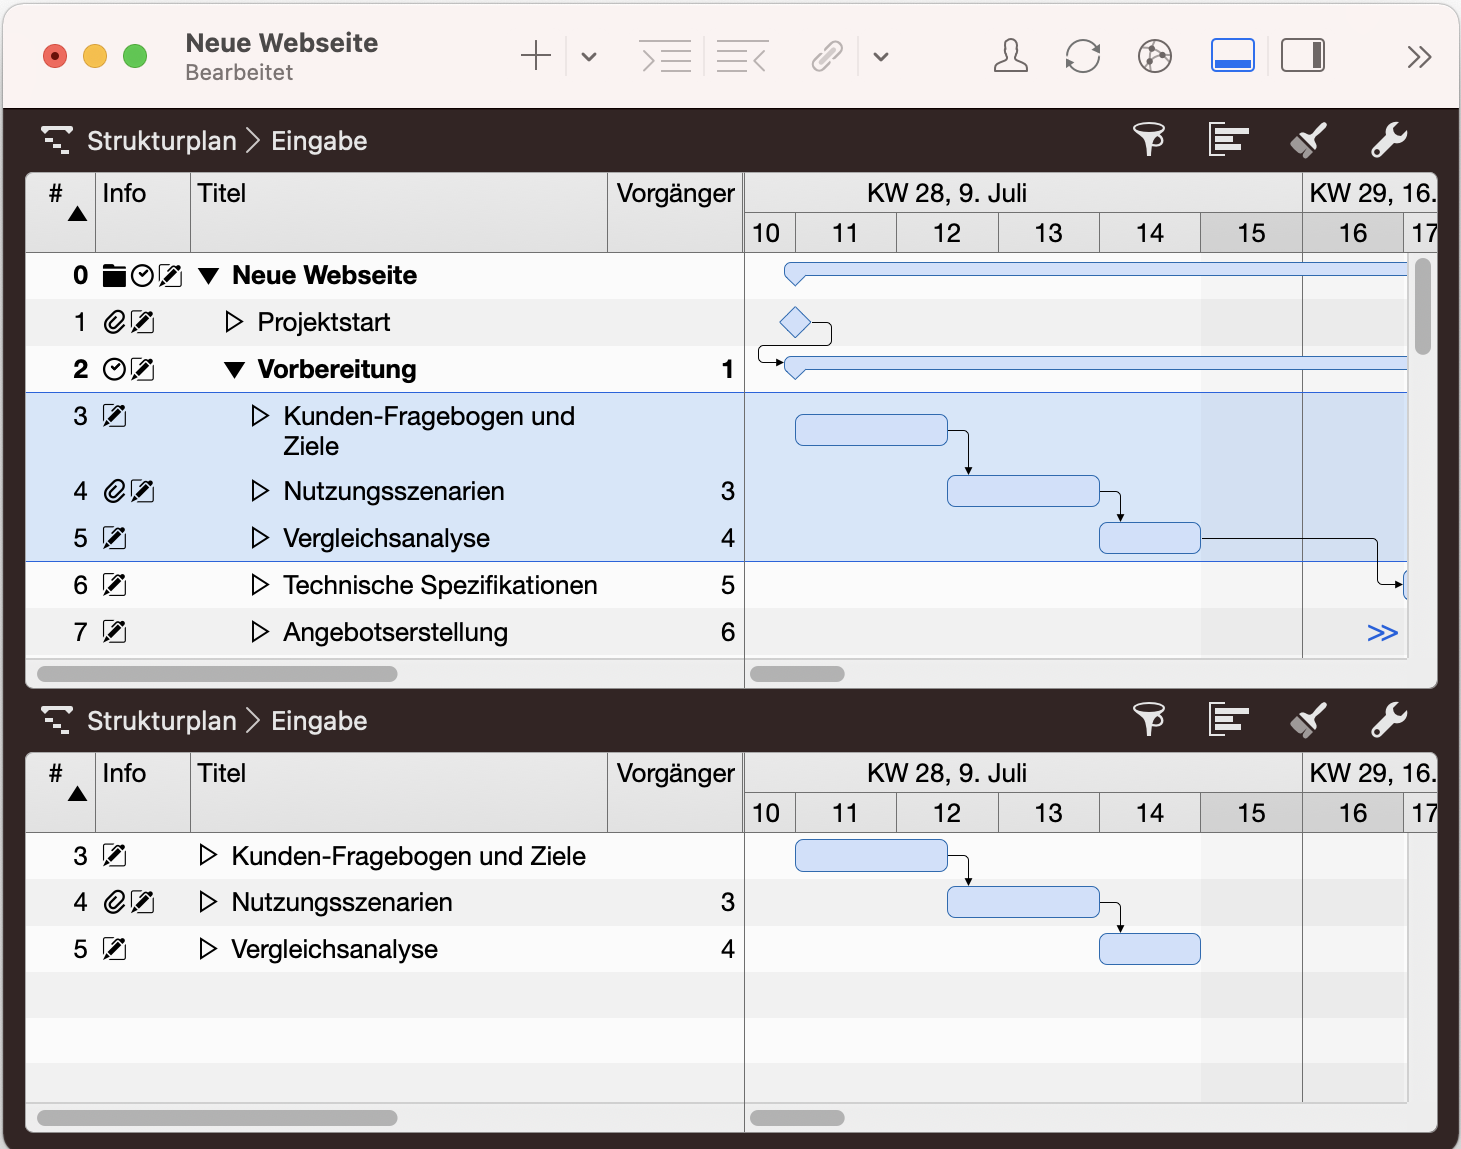Collapse the Vorbereitung group

pyautogui.click(x=235, y=370)
